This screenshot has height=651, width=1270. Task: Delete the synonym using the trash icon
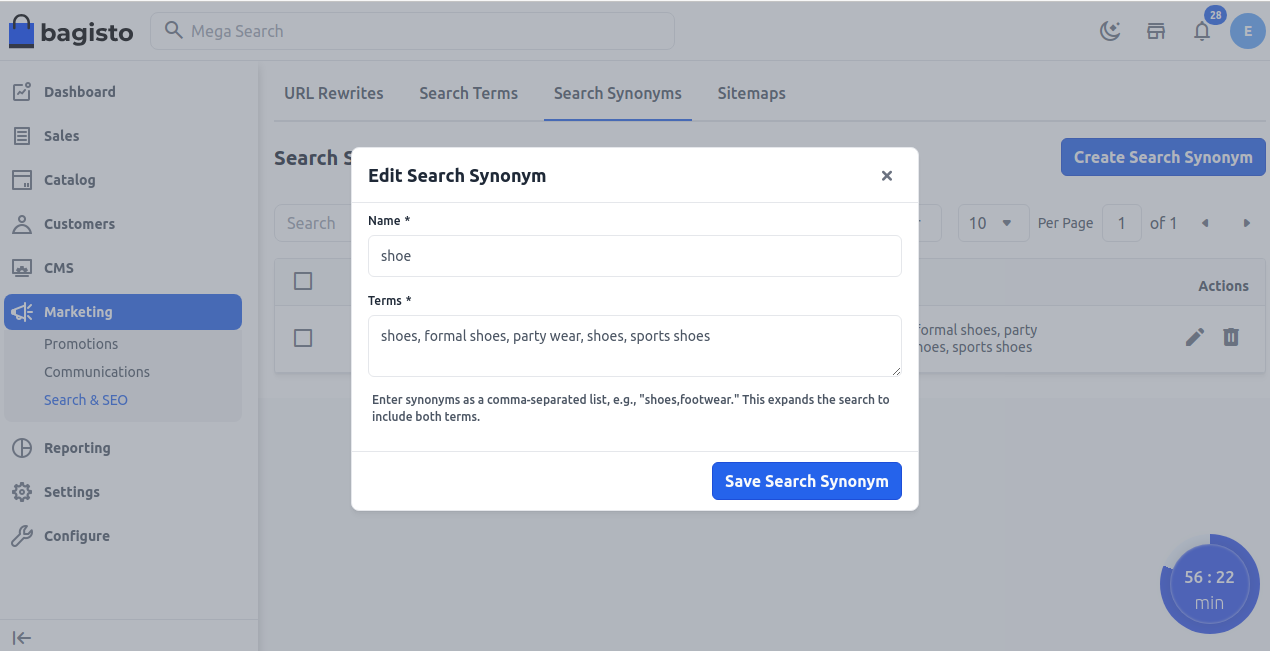(x=1231, y=337)
